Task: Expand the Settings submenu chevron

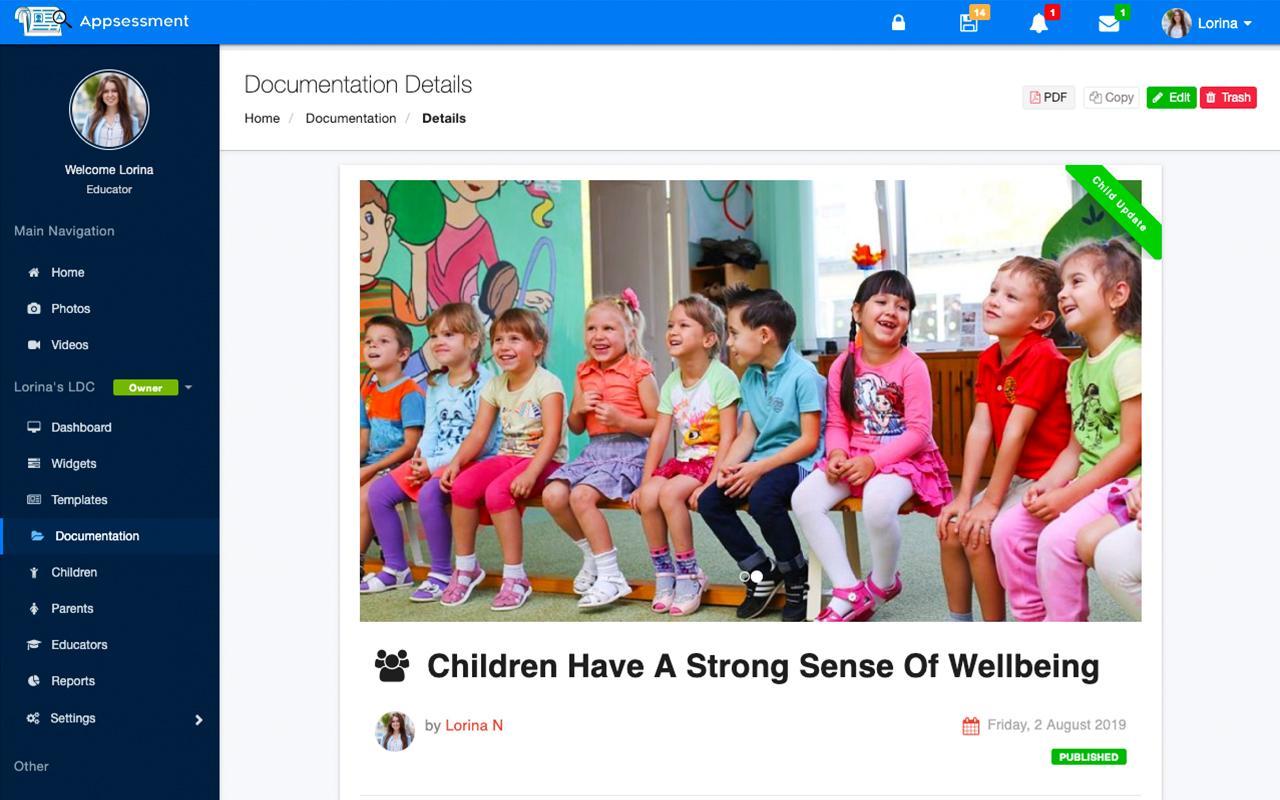Action: coord(198,719)
